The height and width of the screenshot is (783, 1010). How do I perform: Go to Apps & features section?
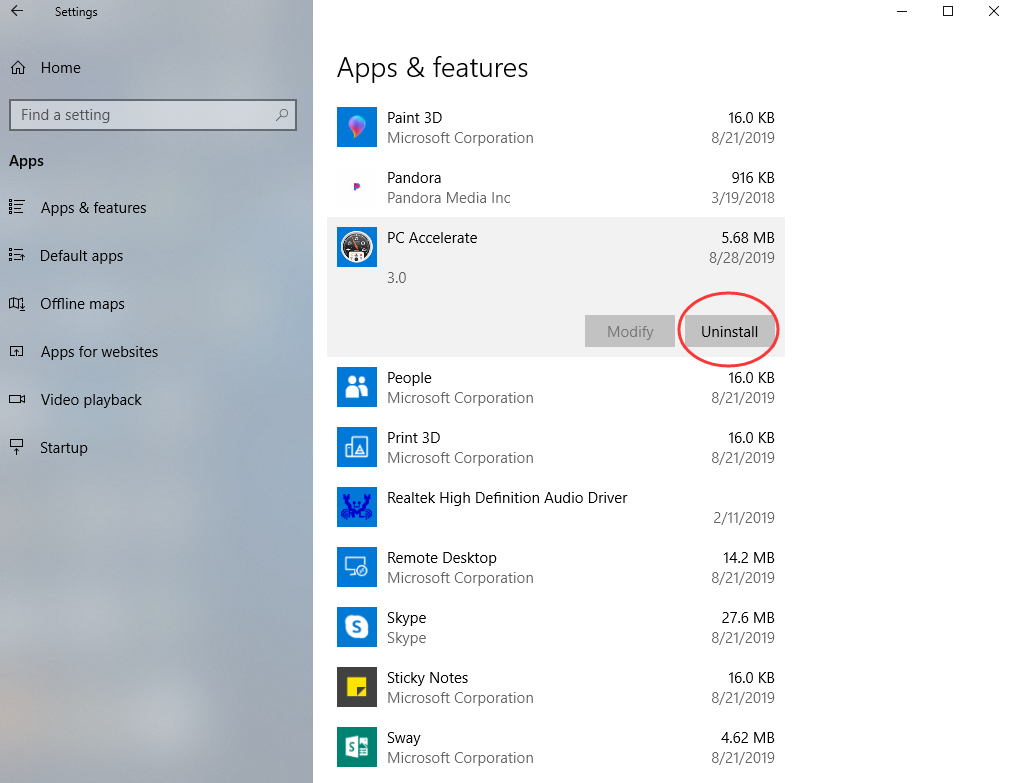(93, 207)
